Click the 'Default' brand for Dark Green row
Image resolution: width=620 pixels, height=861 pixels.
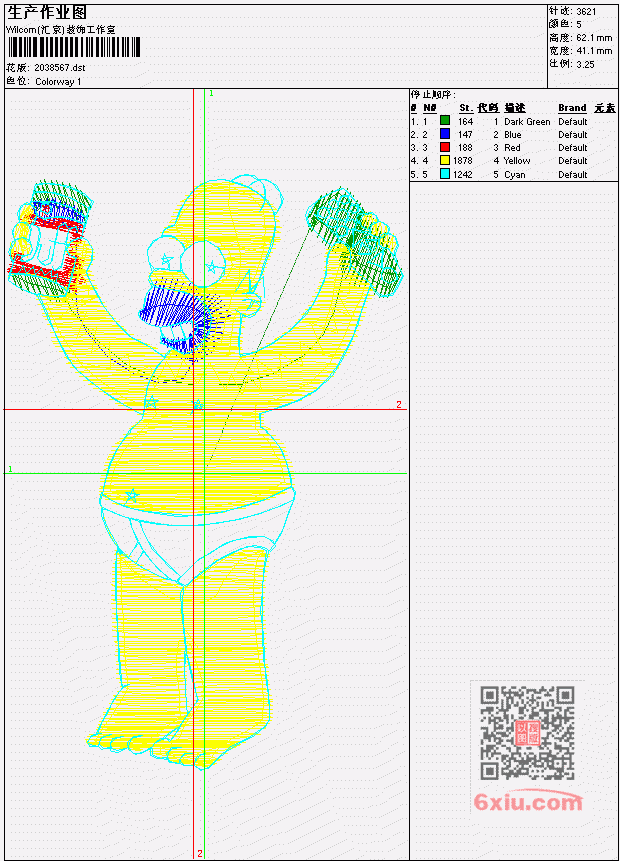[x=573, y=122]
